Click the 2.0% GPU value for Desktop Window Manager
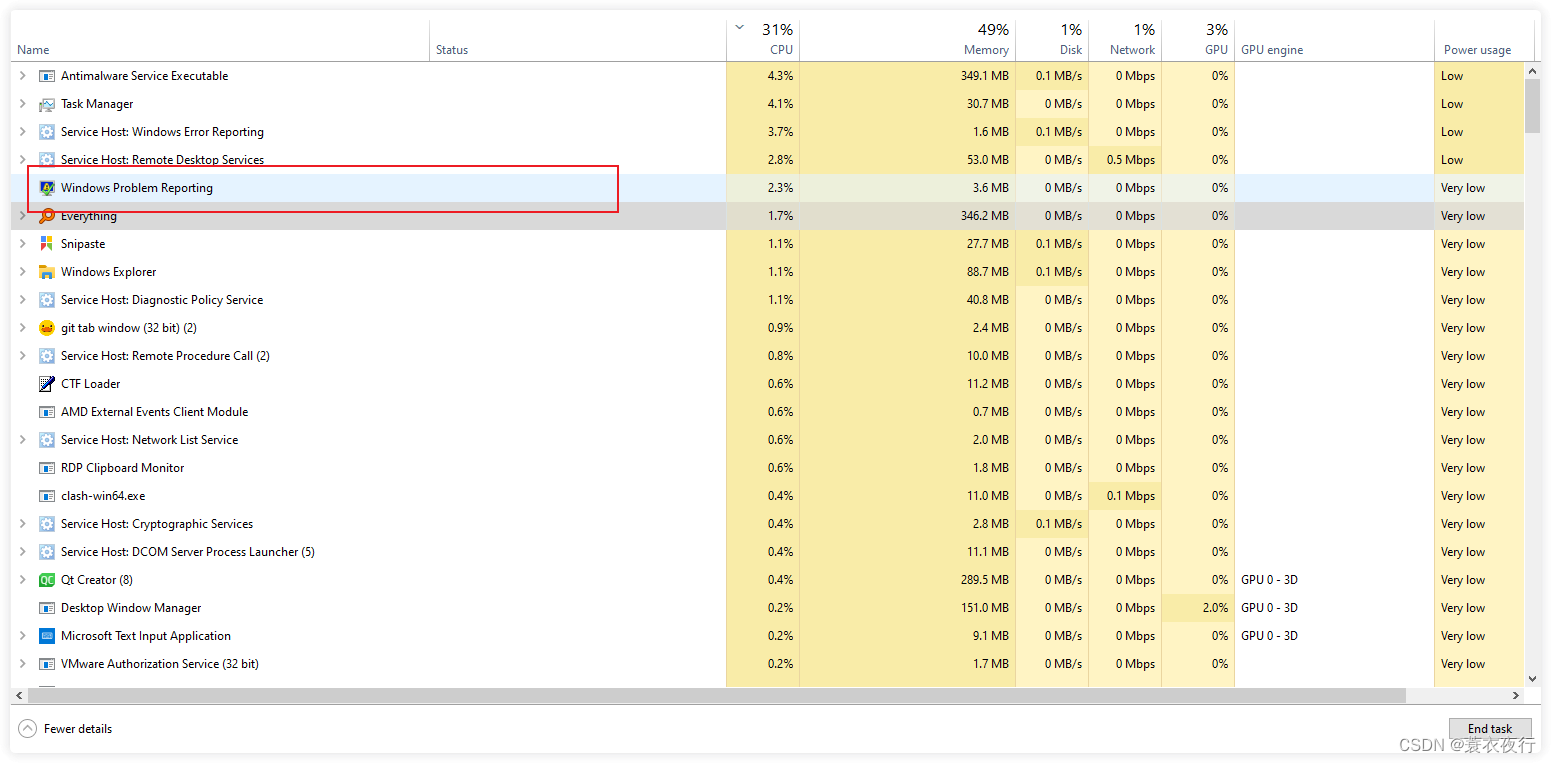1551x763 pixels. (x=1214, y=608)
